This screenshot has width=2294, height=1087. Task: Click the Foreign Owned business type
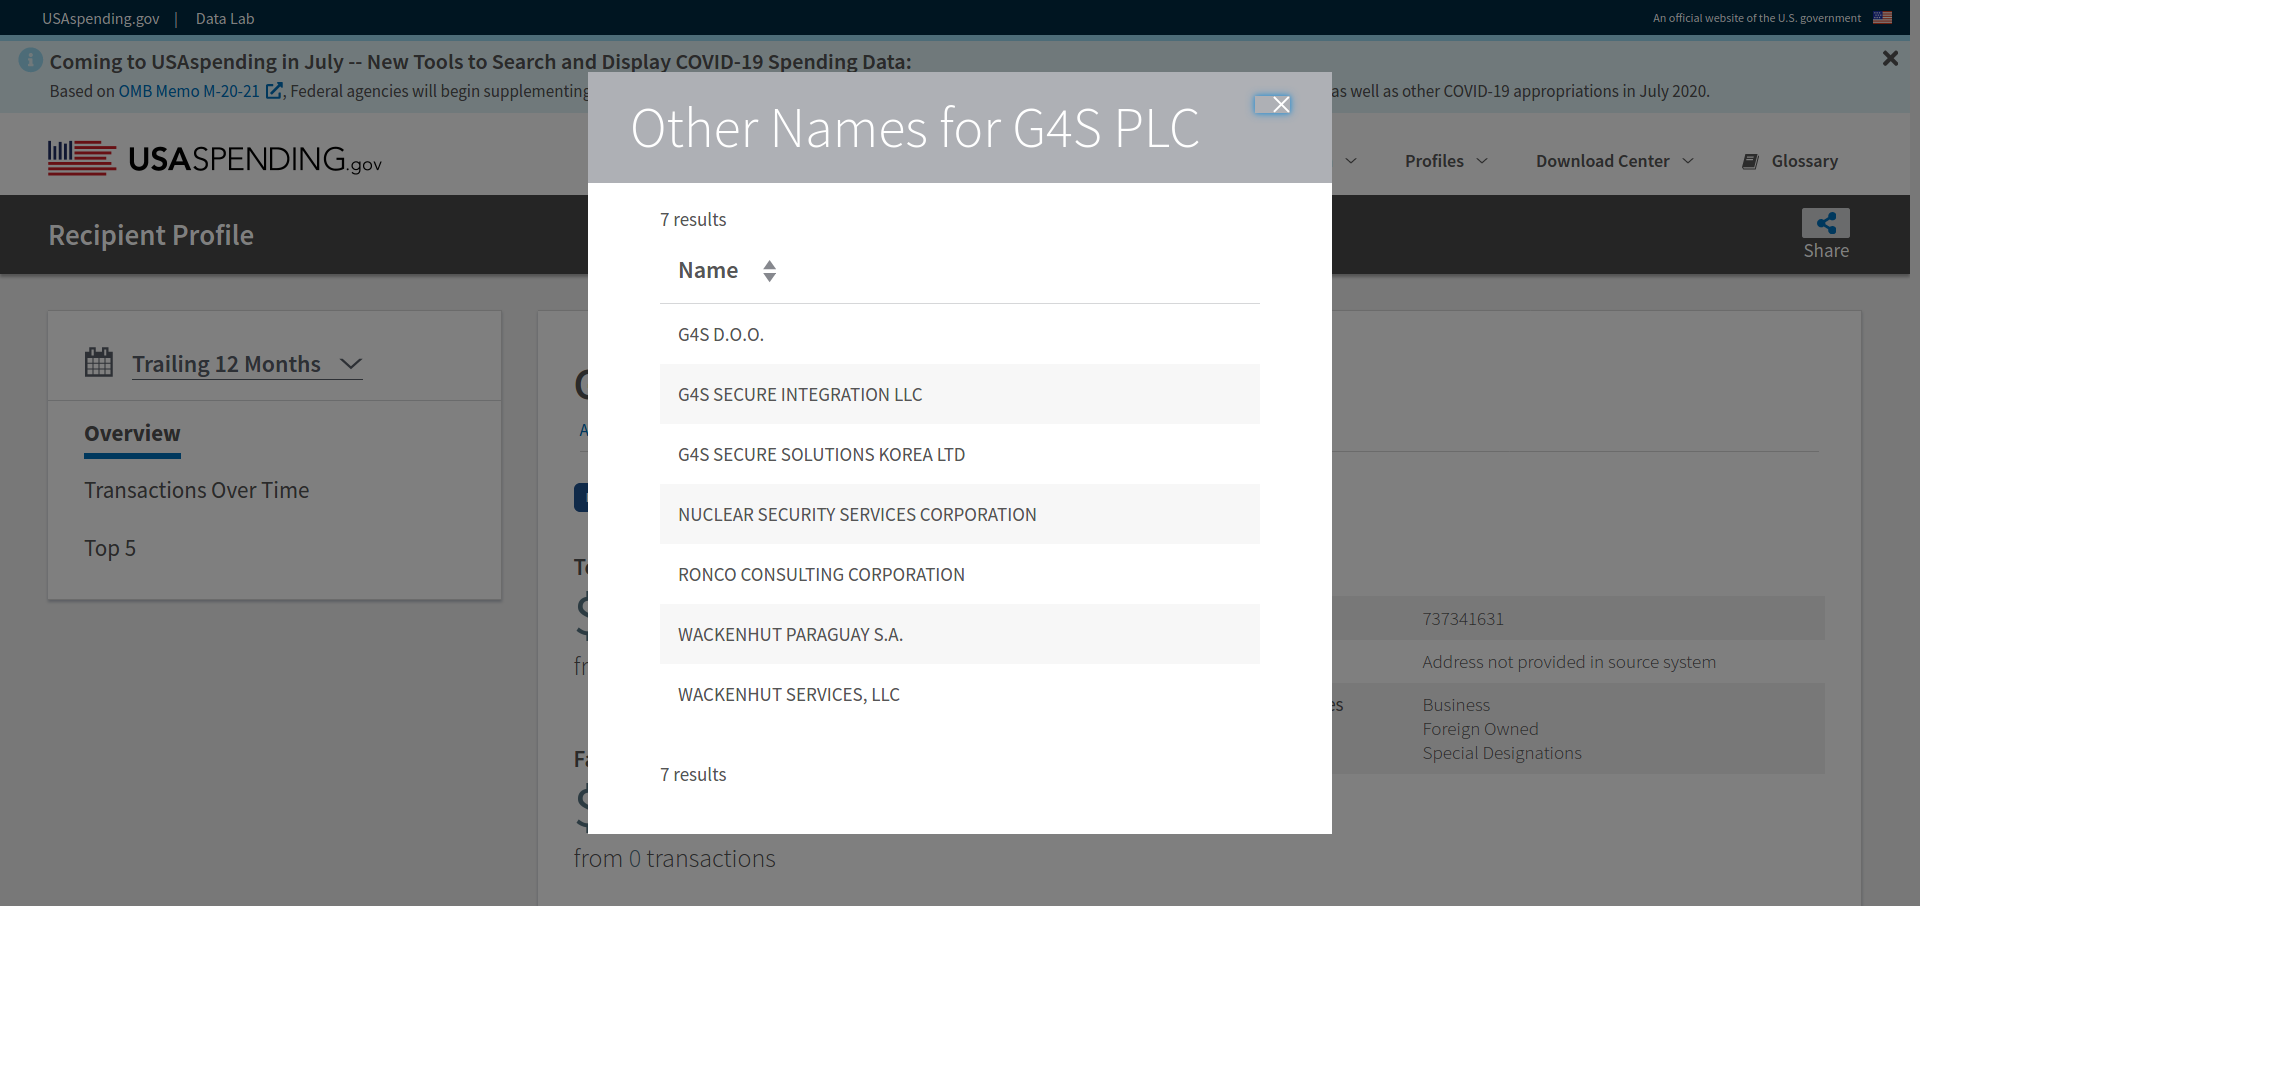pyautogui.click(x=1480, y=729)
